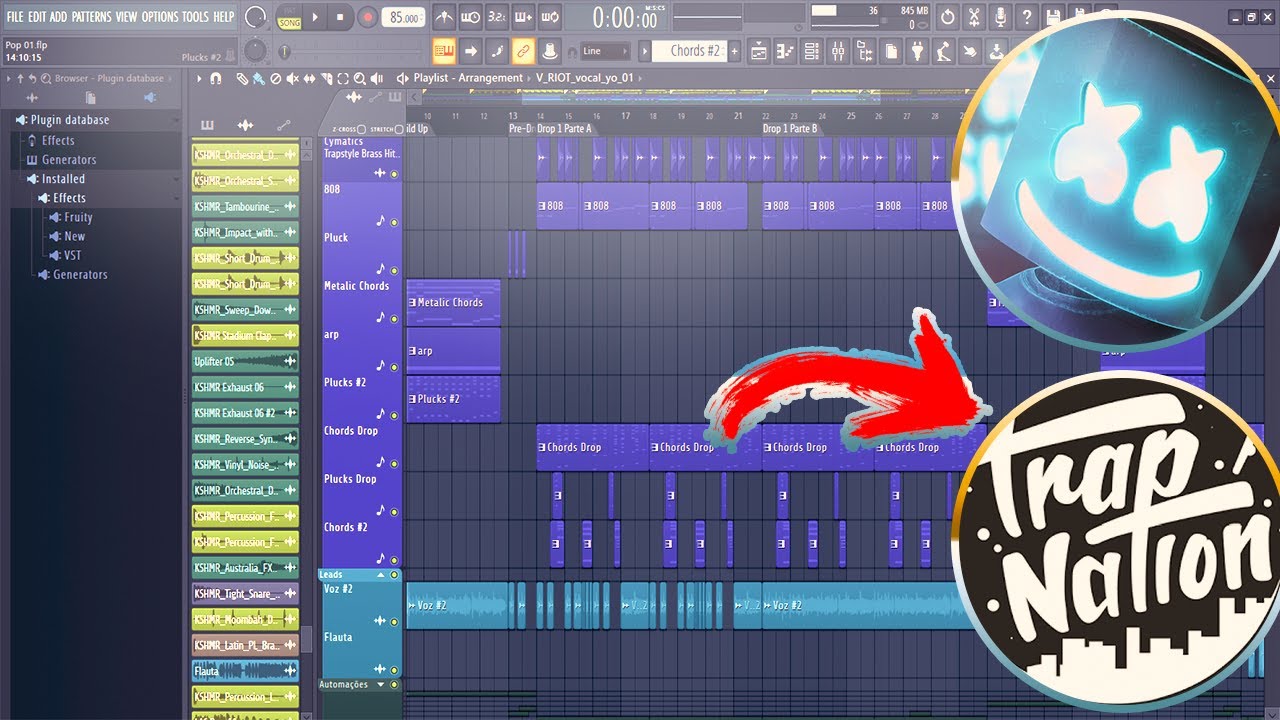The image size is (1280, 720).
Task: Select the playlist paint brush tool
Action: tap(258, 78)
